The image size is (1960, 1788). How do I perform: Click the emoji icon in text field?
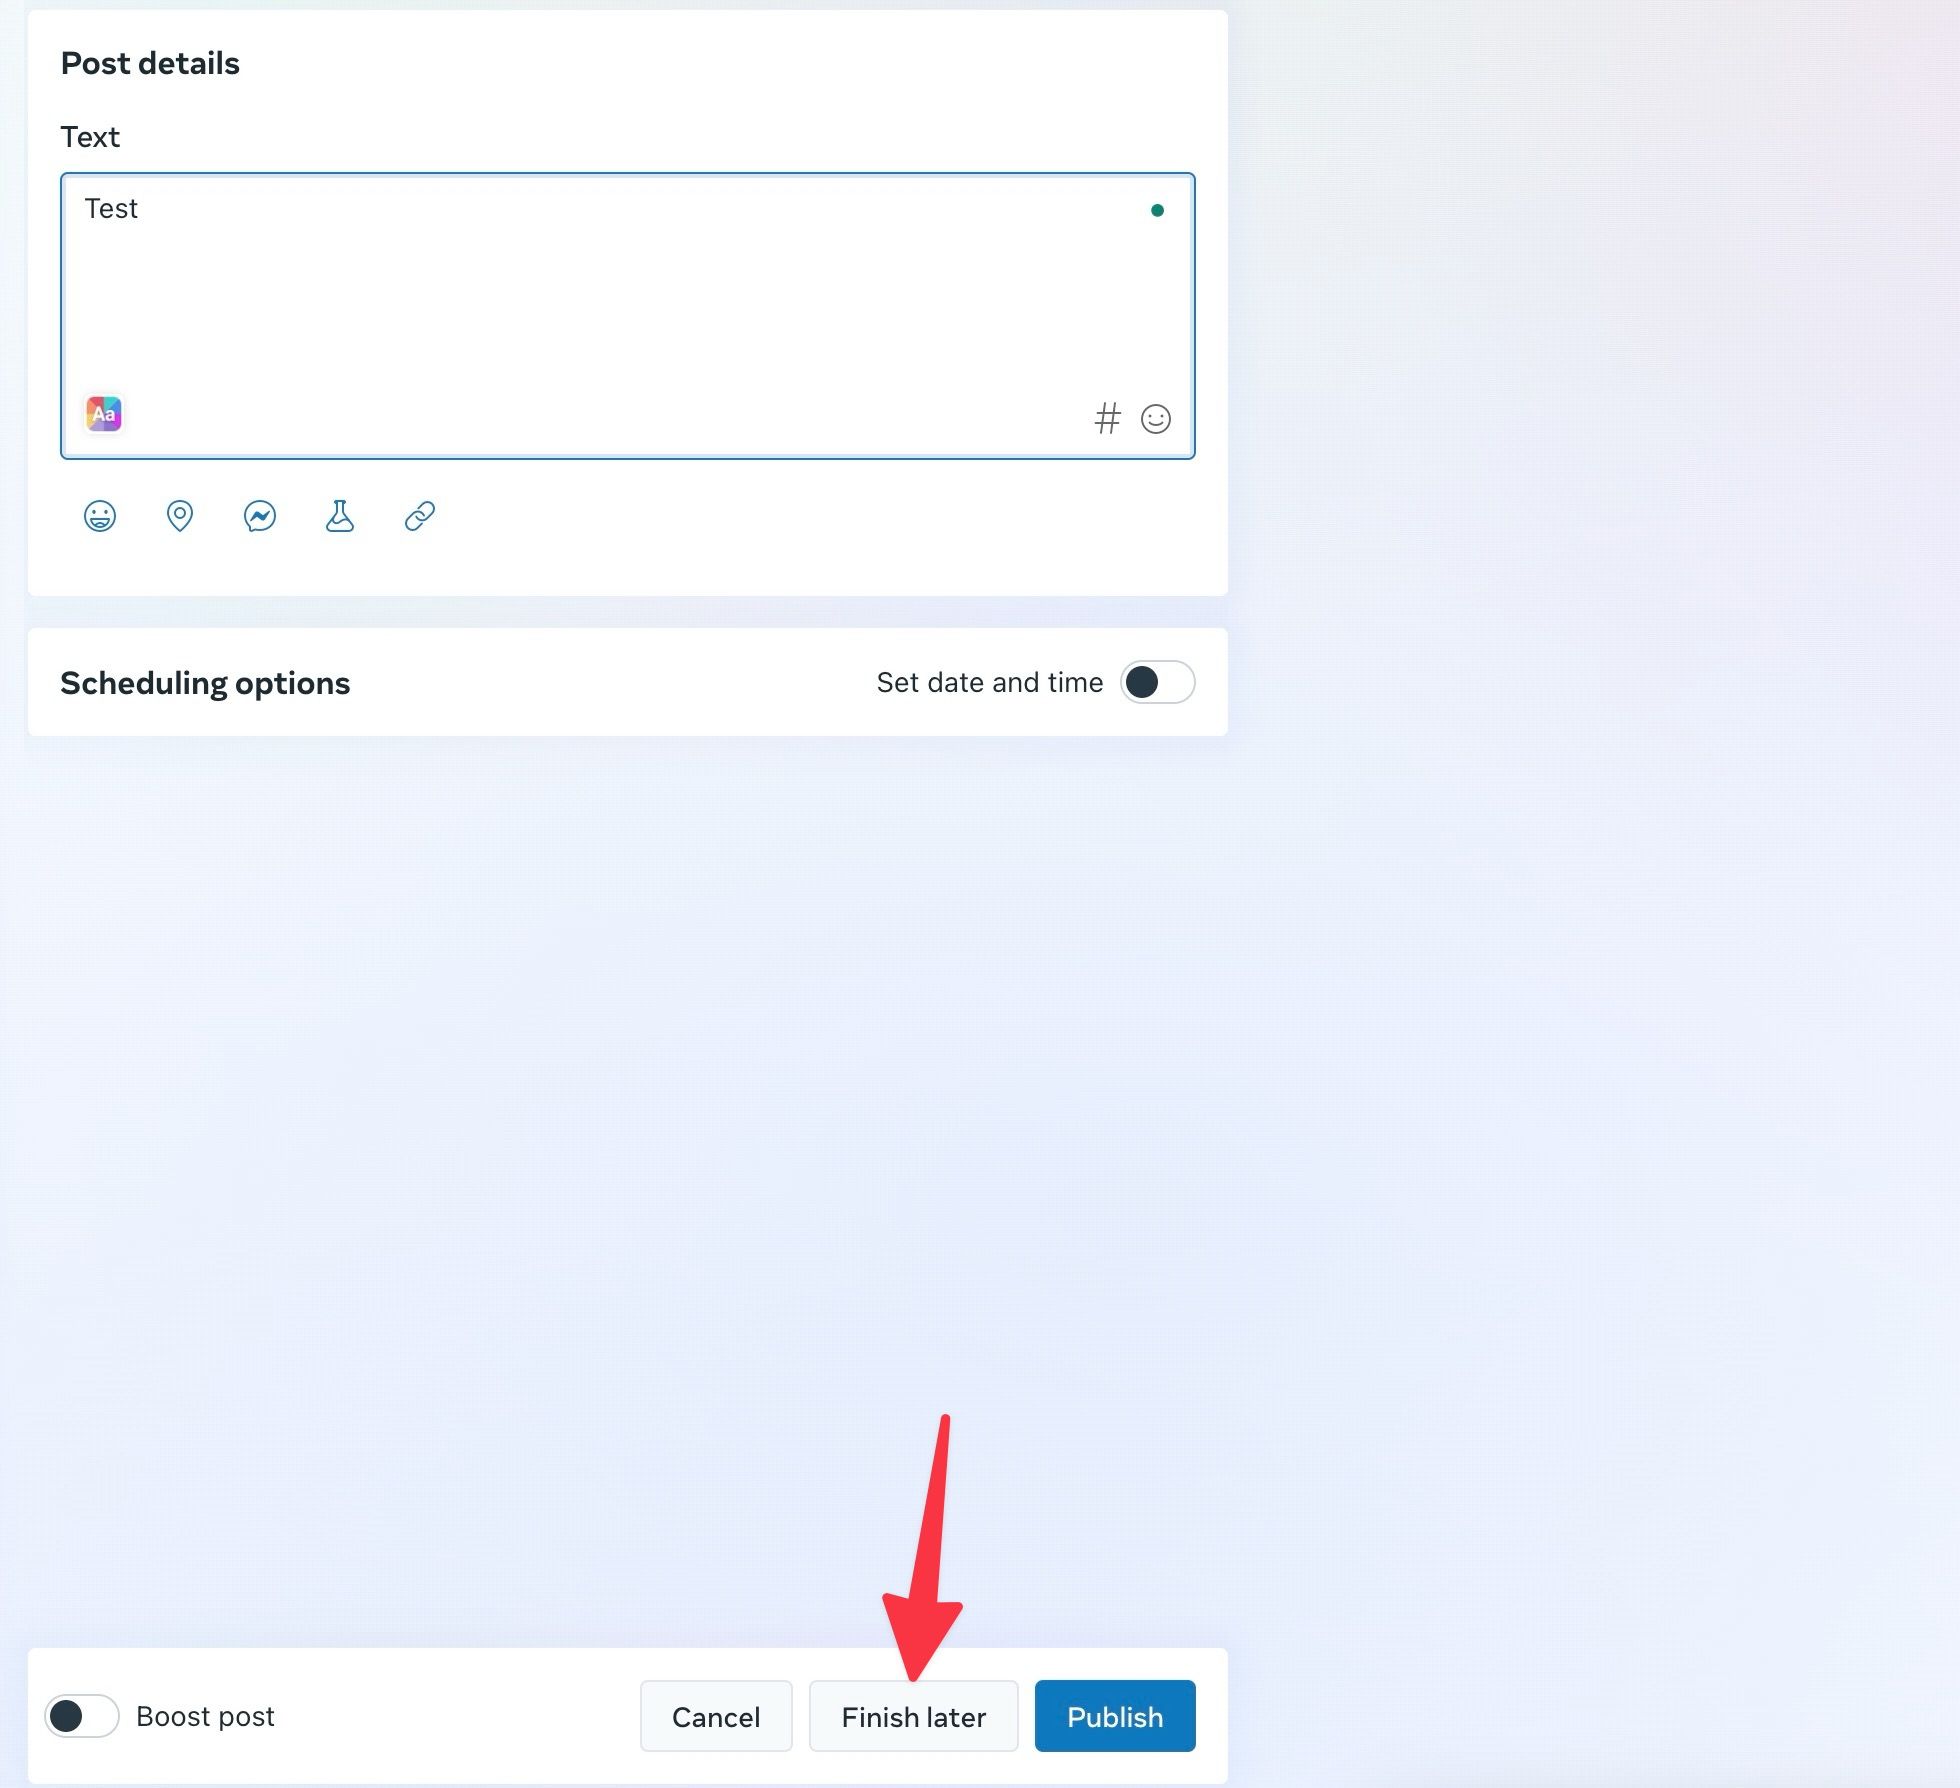(x=1158, y=417)
